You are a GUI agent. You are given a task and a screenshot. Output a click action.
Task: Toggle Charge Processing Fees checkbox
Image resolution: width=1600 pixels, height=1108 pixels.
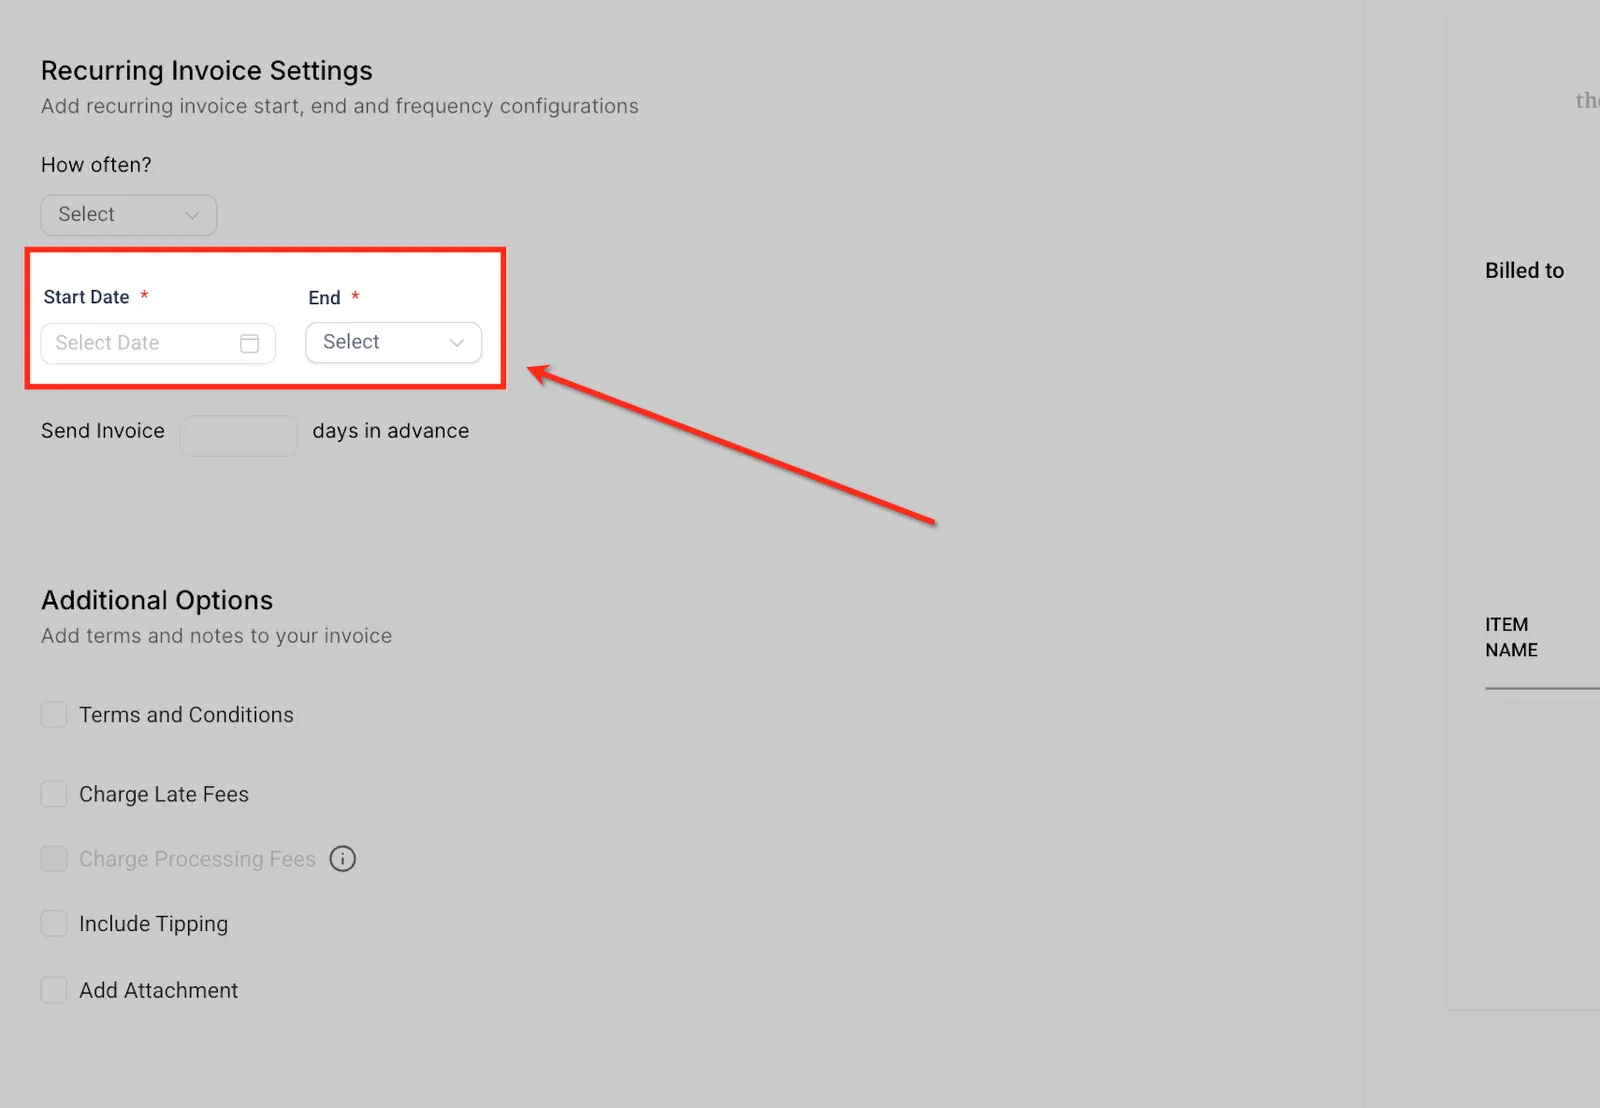point(54,859)
